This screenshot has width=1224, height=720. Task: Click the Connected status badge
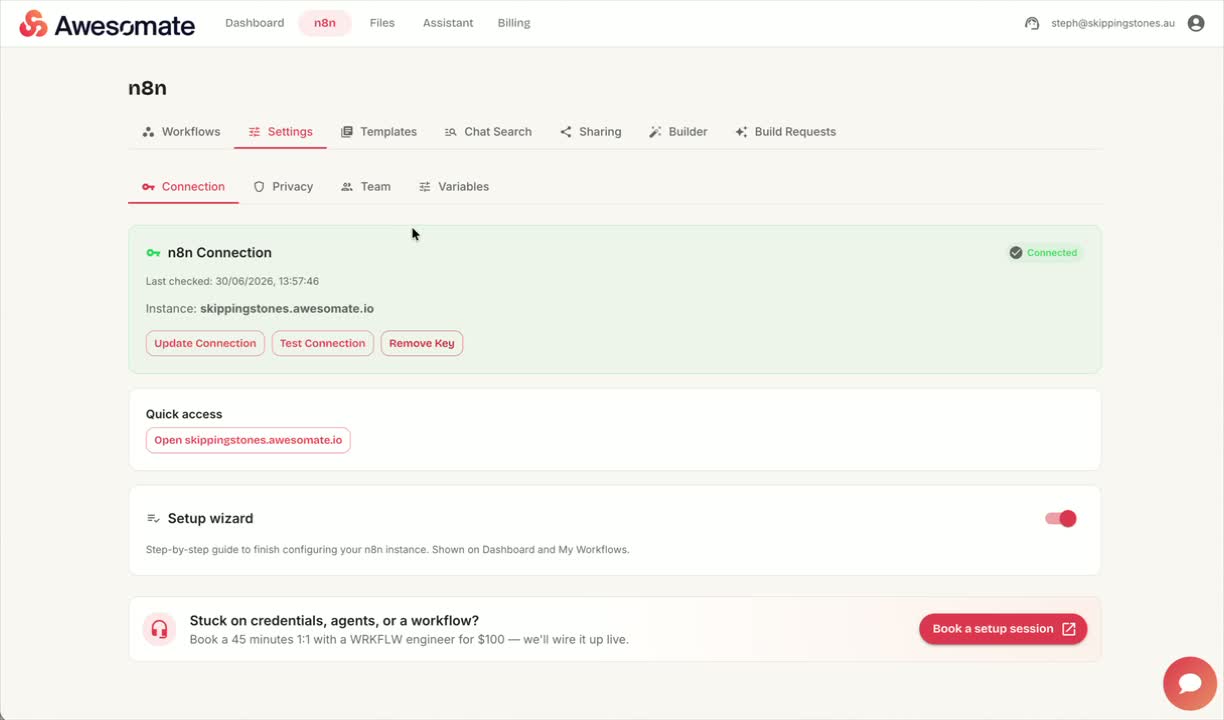point(1044,253)
